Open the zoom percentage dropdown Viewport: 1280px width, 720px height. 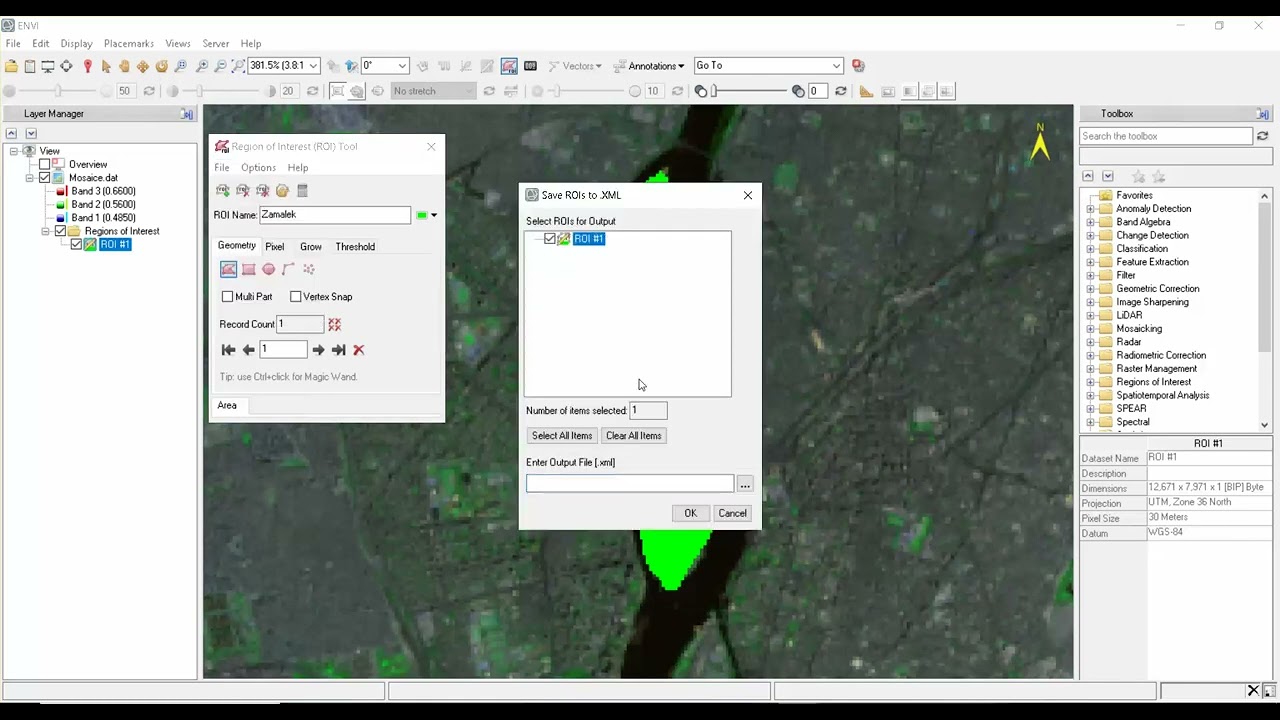point(313,66)
